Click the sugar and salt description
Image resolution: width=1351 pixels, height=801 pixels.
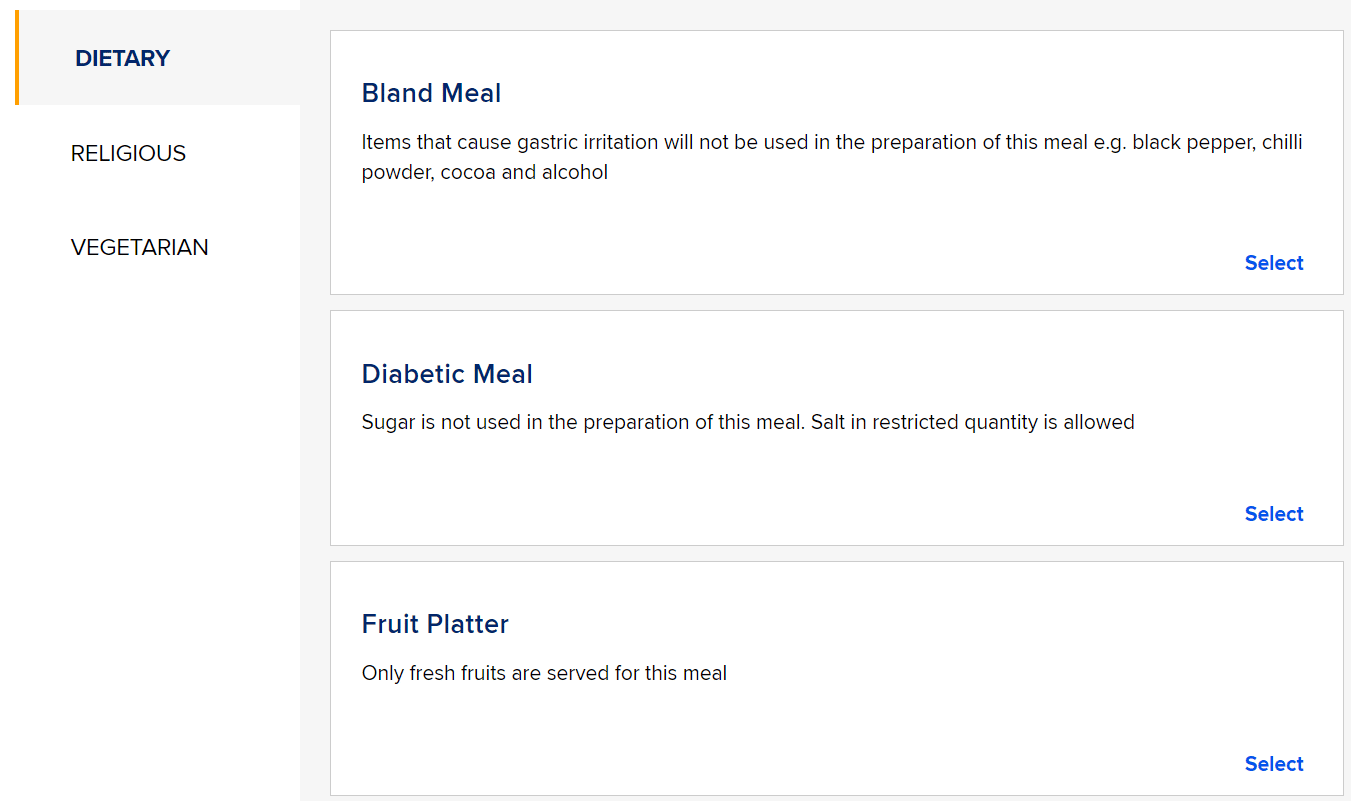747,422
